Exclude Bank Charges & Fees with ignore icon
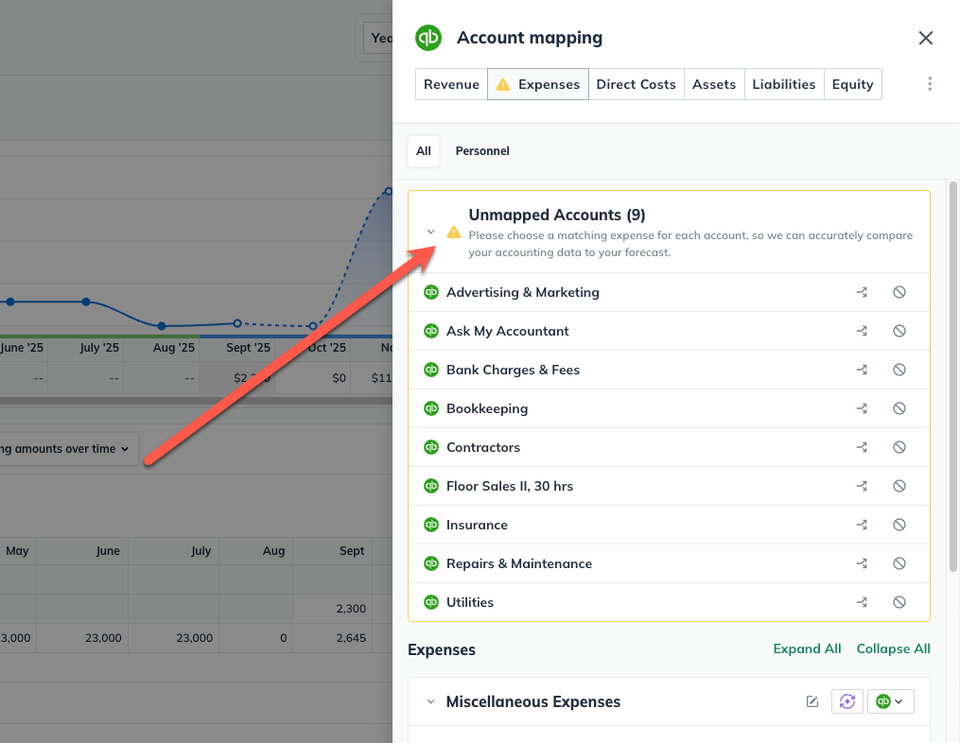960x743 pixels. [x=899, y=370]
